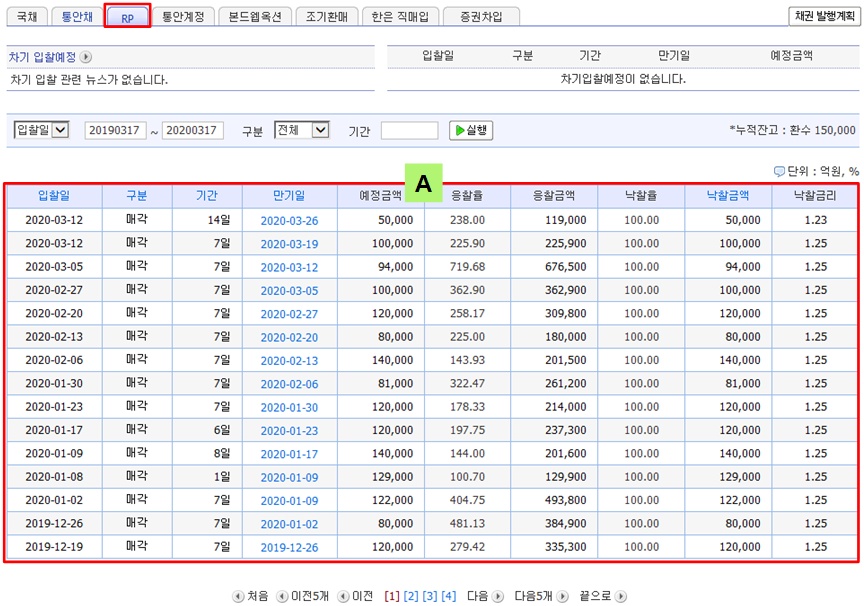Screen dimensions: 864x606
Task: Open maturity date link 2019-12-26
Action: (x=289, y=548)
